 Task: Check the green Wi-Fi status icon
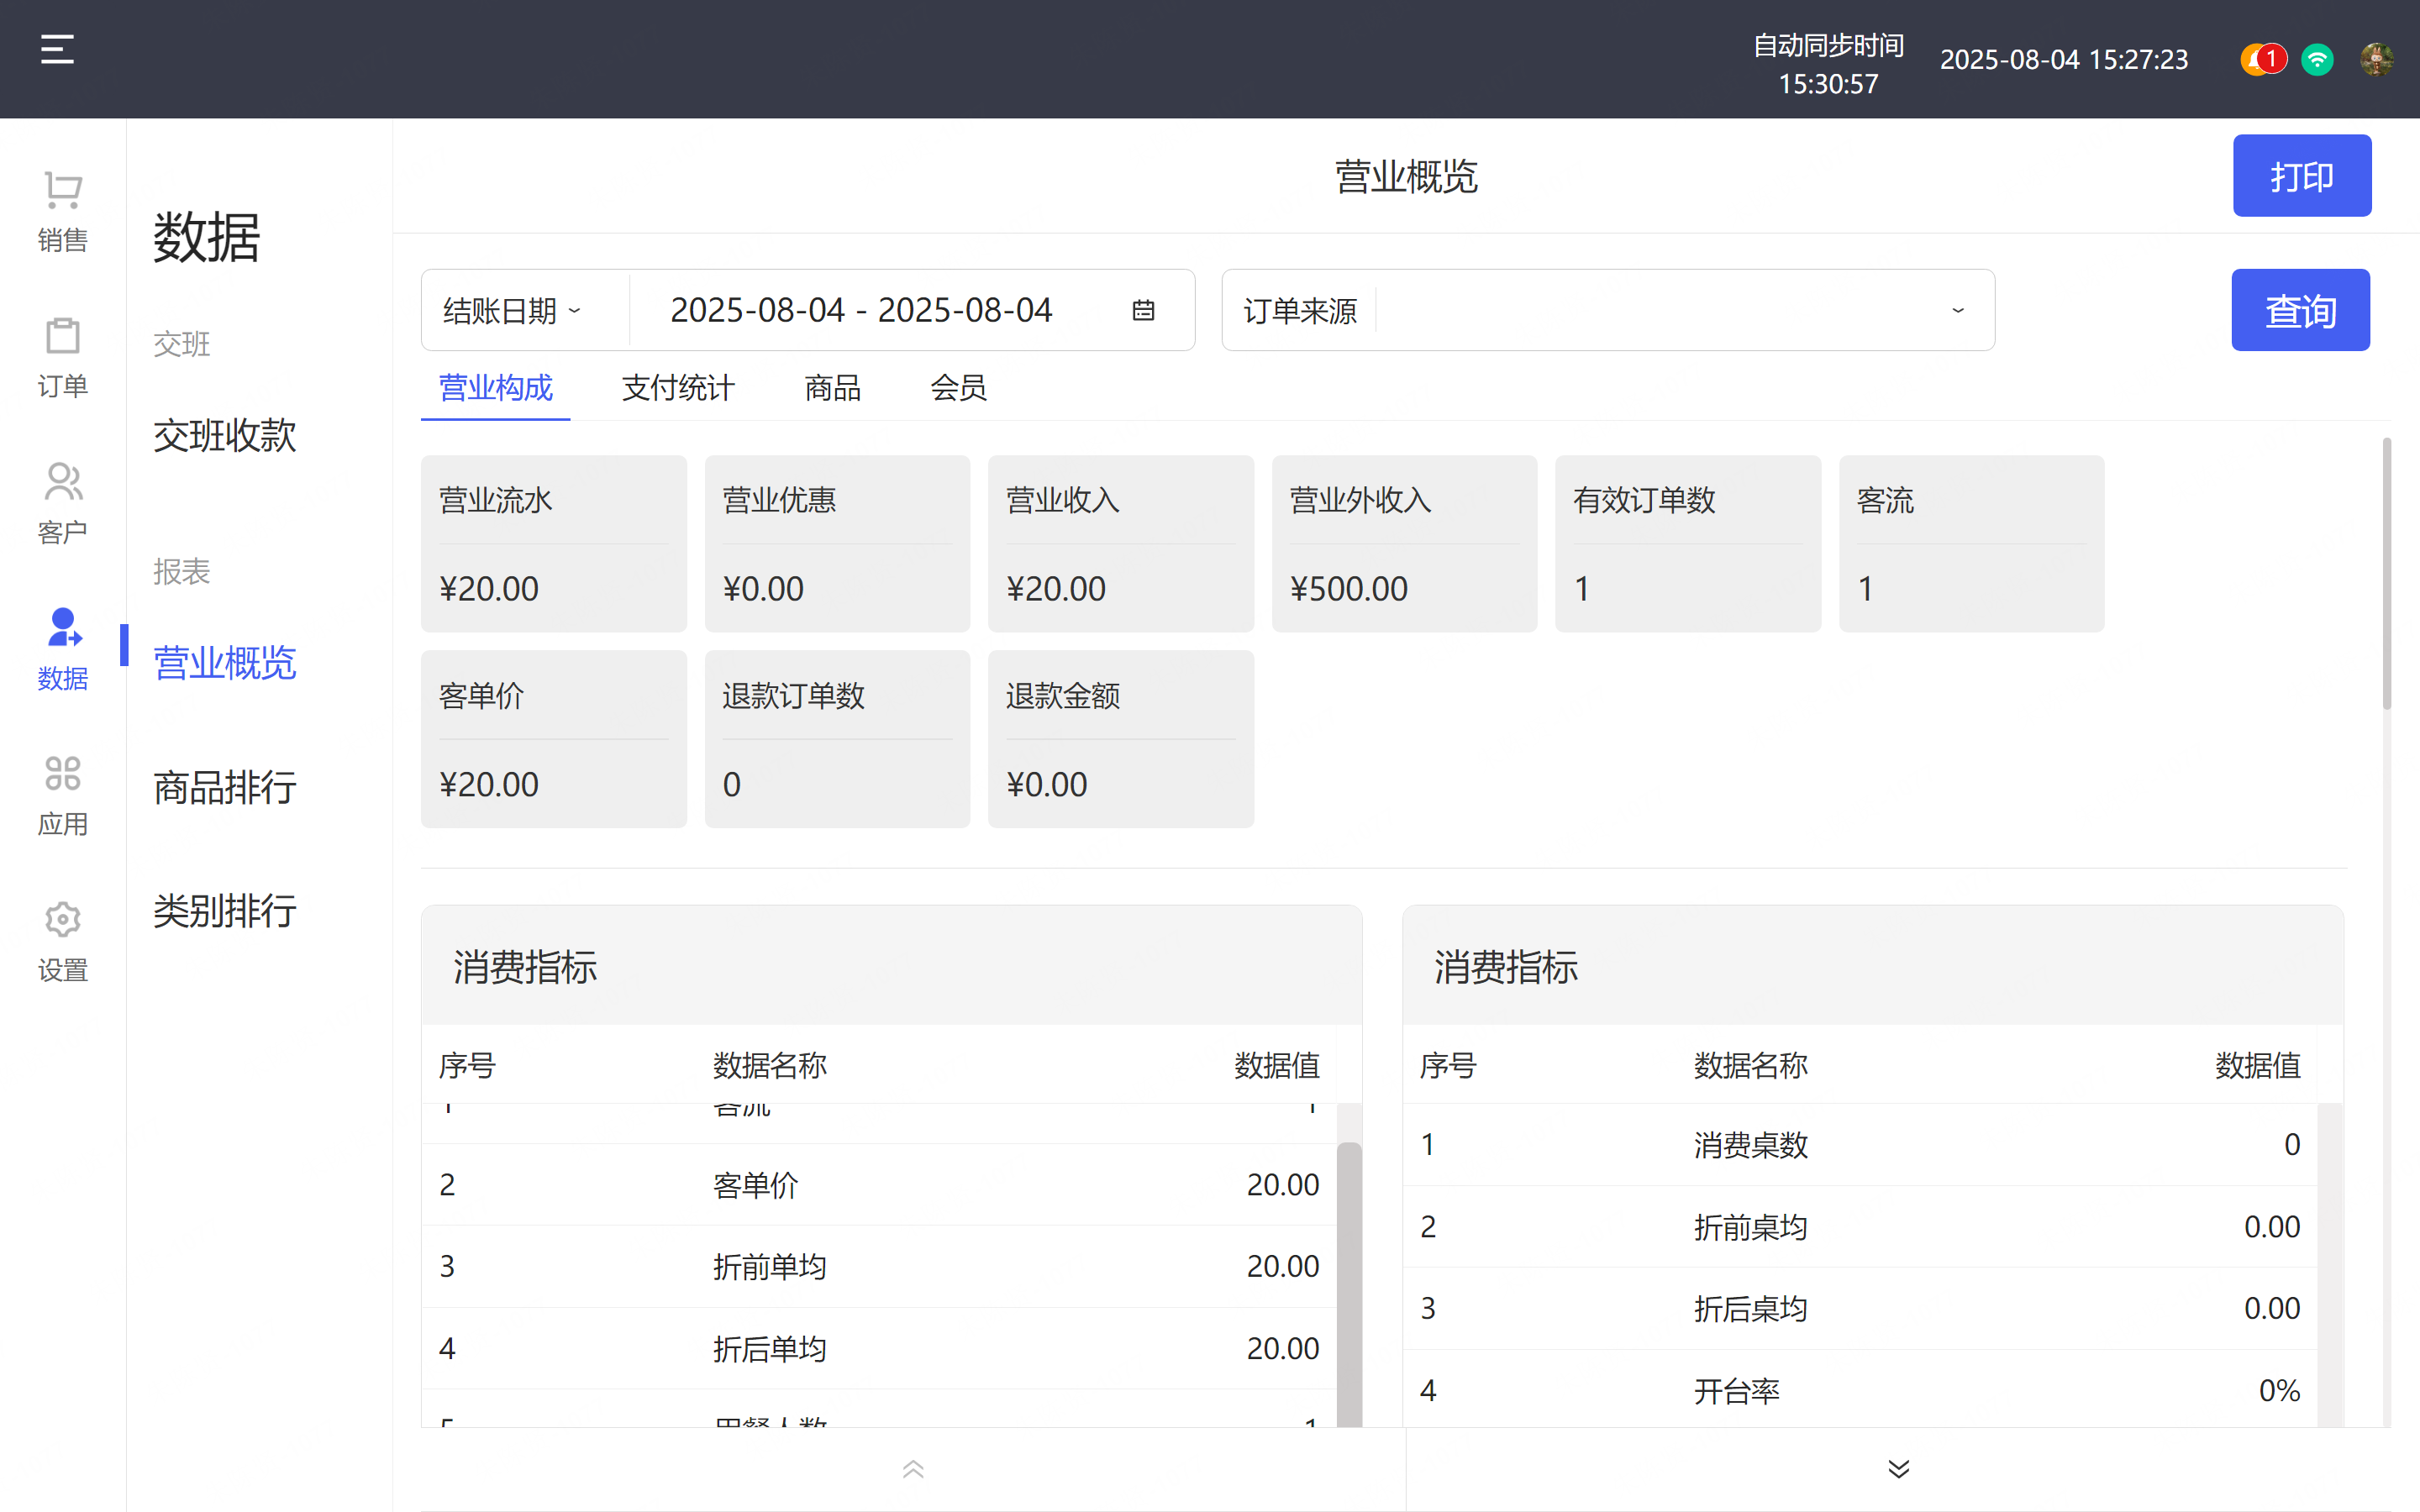coord(2317,60)
